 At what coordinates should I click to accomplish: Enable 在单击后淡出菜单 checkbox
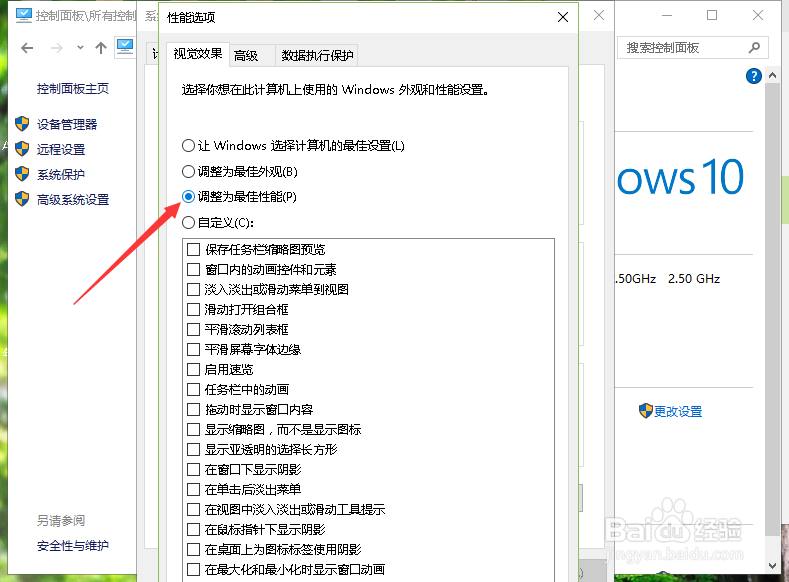(x=193, y=489)
